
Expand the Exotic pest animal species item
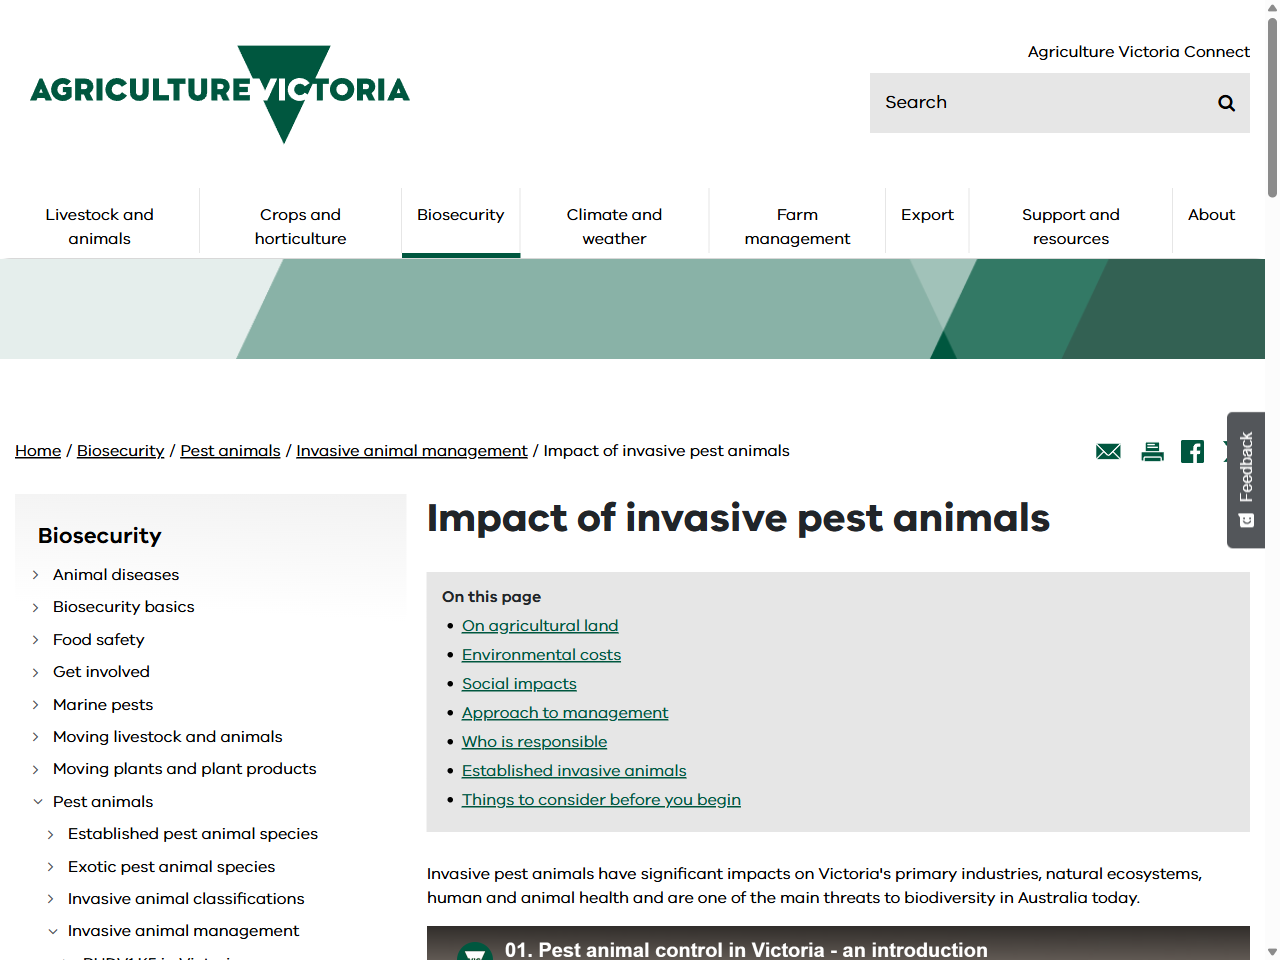point(52,867)
